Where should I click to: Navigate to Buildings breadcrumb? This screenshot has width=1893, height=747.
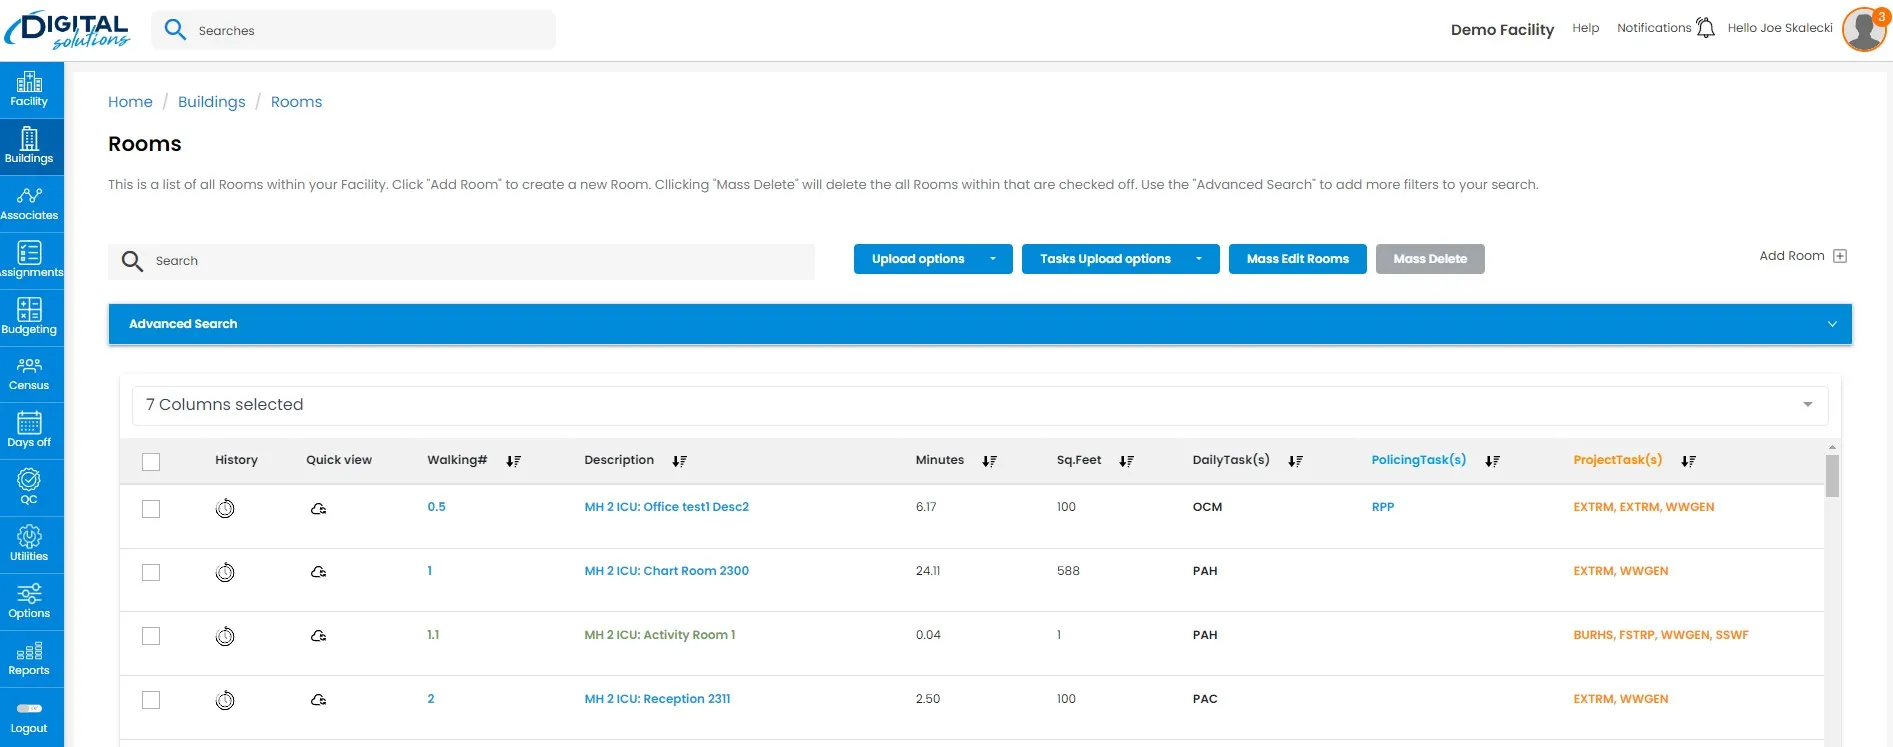coord(211,102)
